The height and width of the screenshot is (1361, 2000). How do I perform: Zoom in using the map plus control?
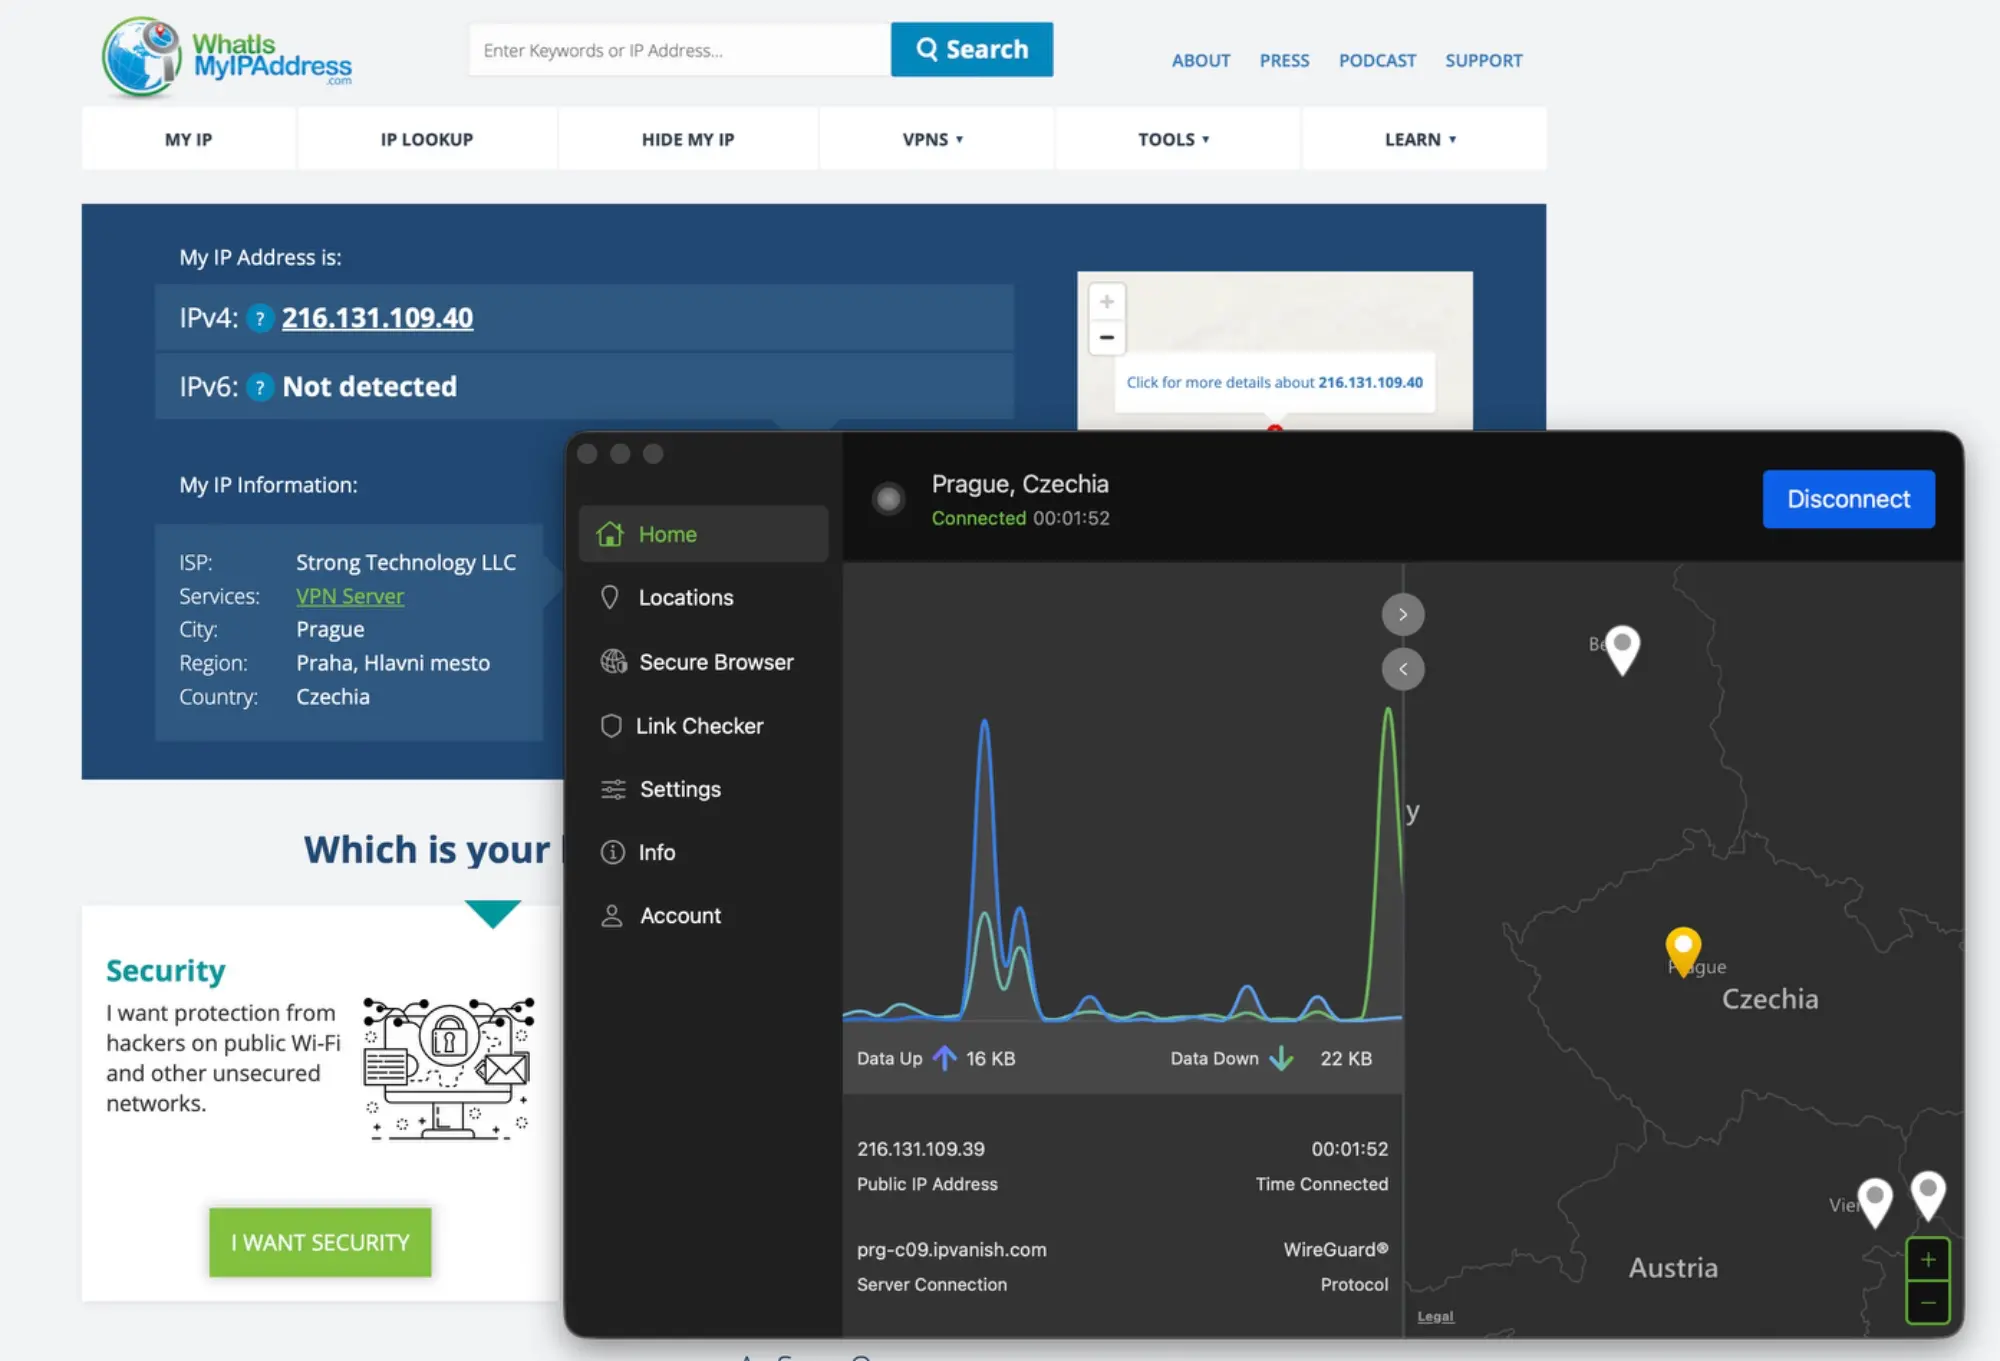[x=1928, y=1259]
